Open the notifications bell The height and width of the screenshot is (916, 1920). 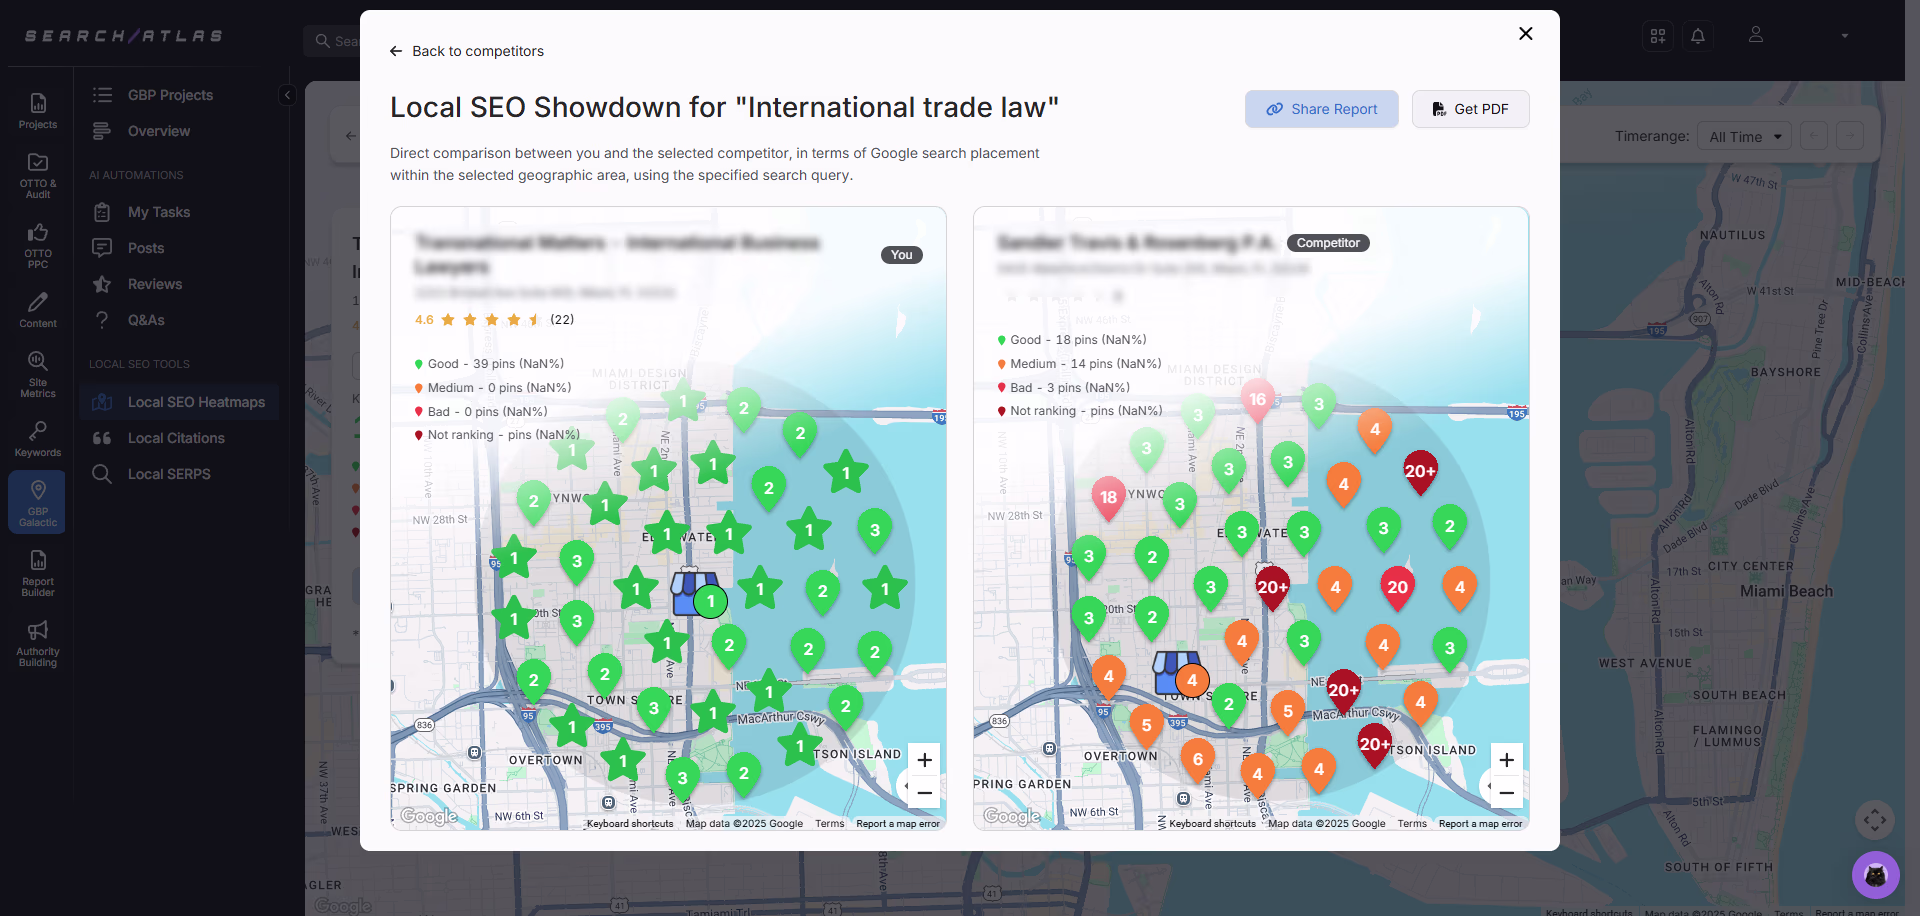pyautogui.click(x=1698, y=35)
